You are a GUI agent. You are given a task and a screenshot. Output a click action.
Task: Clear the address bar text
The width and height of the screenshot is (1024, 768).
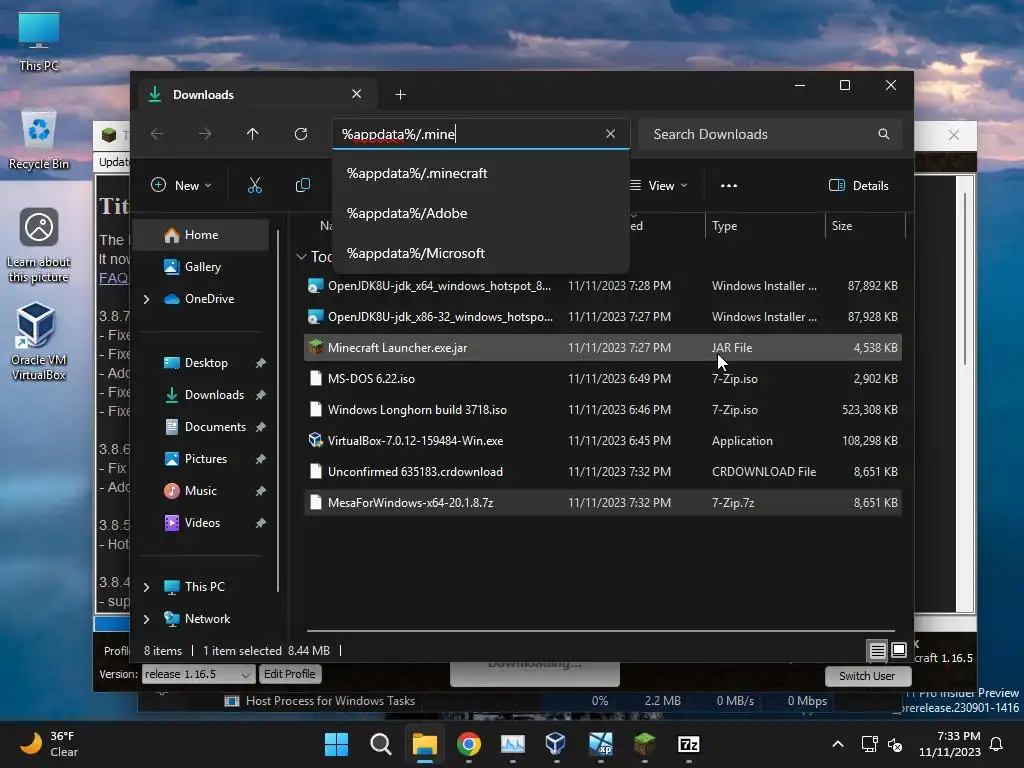[x=610, y=134]
